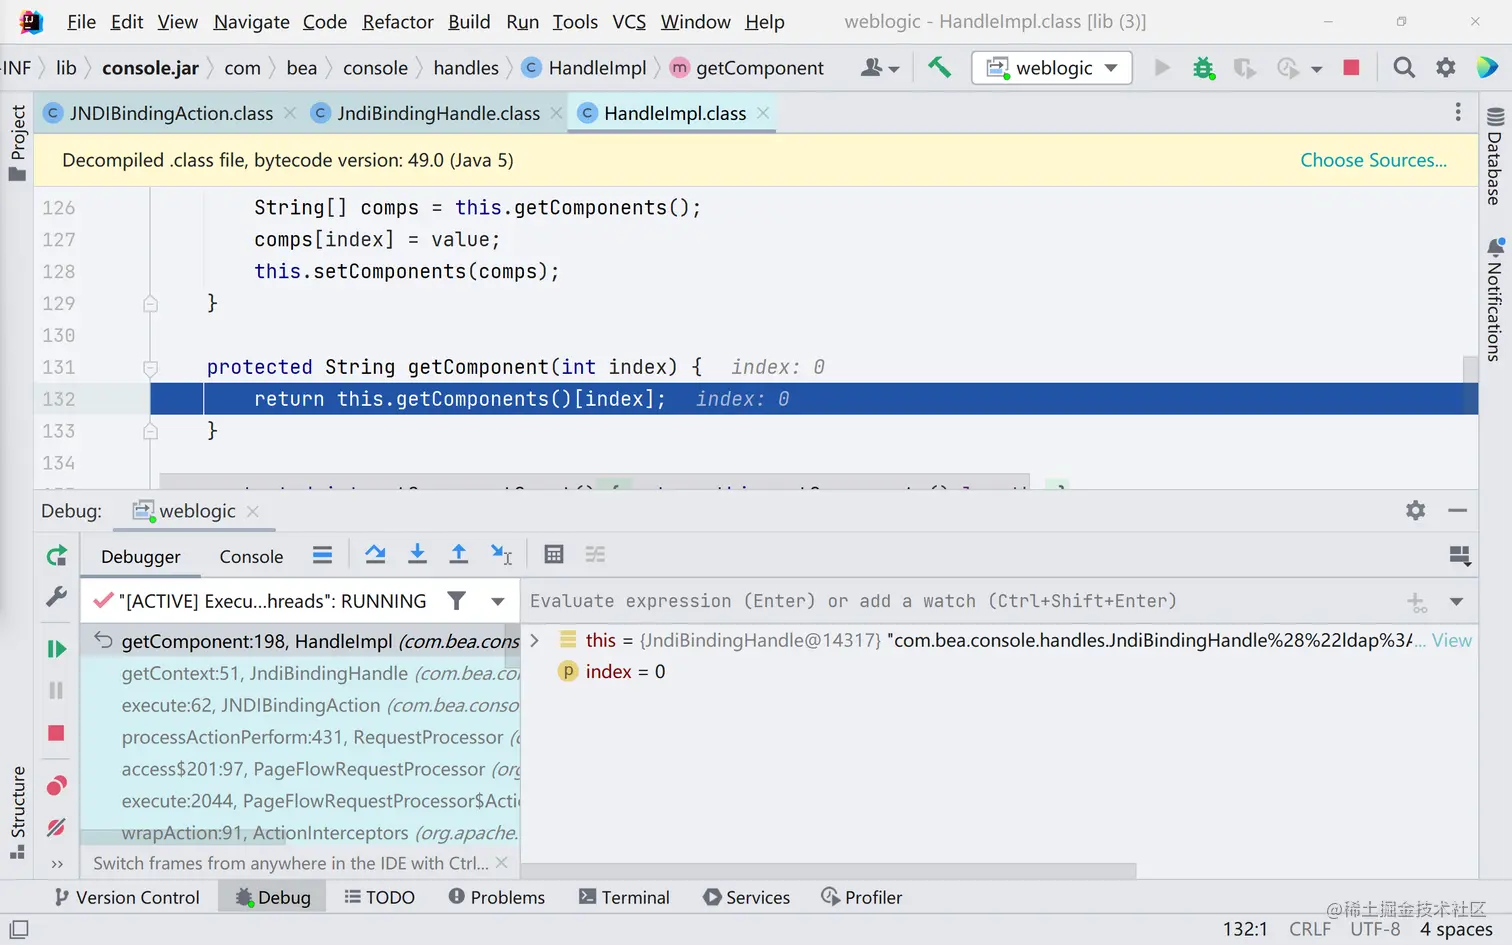1512x945 pixels.
Task: Click the Debug bug icon in toolbar
Action: point(1203,67)
